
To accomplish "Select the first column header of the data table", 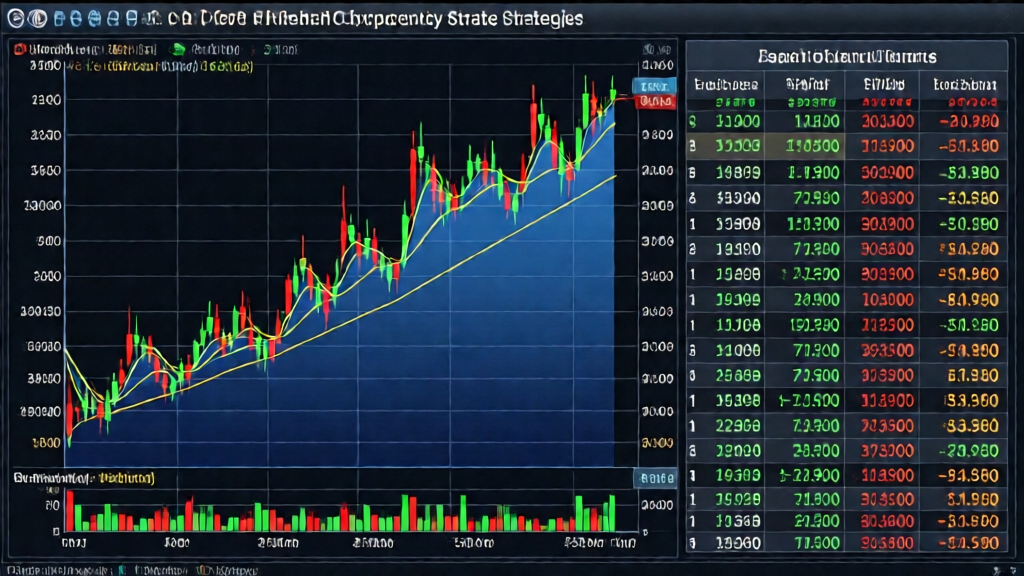I will [725, 85].
